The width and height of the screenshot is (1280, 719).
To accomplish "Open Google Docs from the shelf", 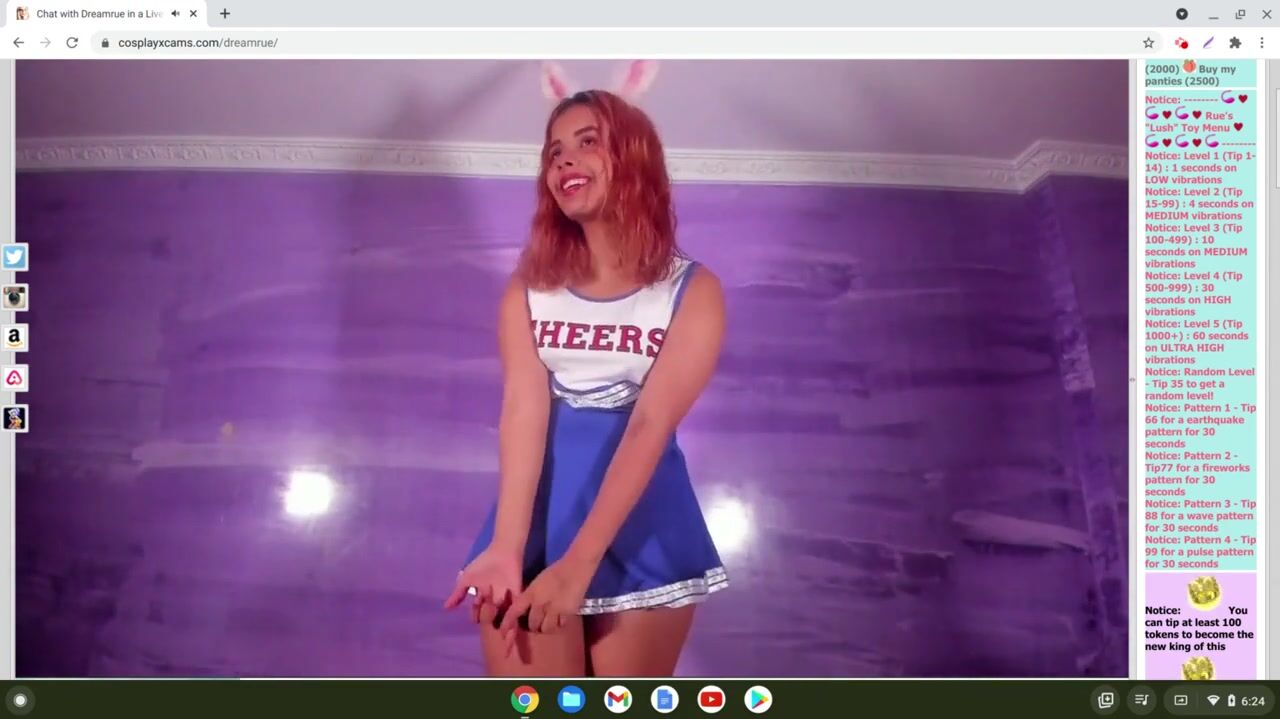I will [665, 700].
